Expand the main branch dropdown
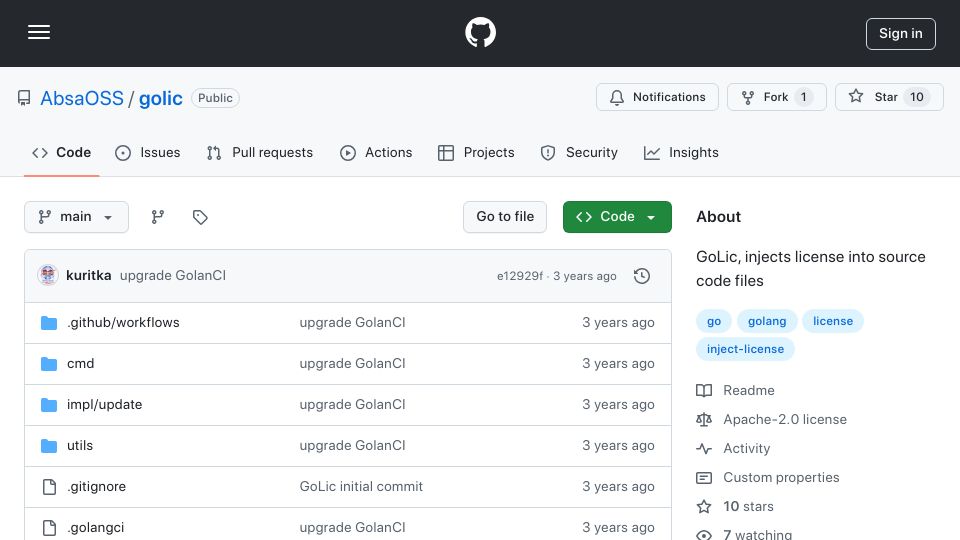 [77, 217]
